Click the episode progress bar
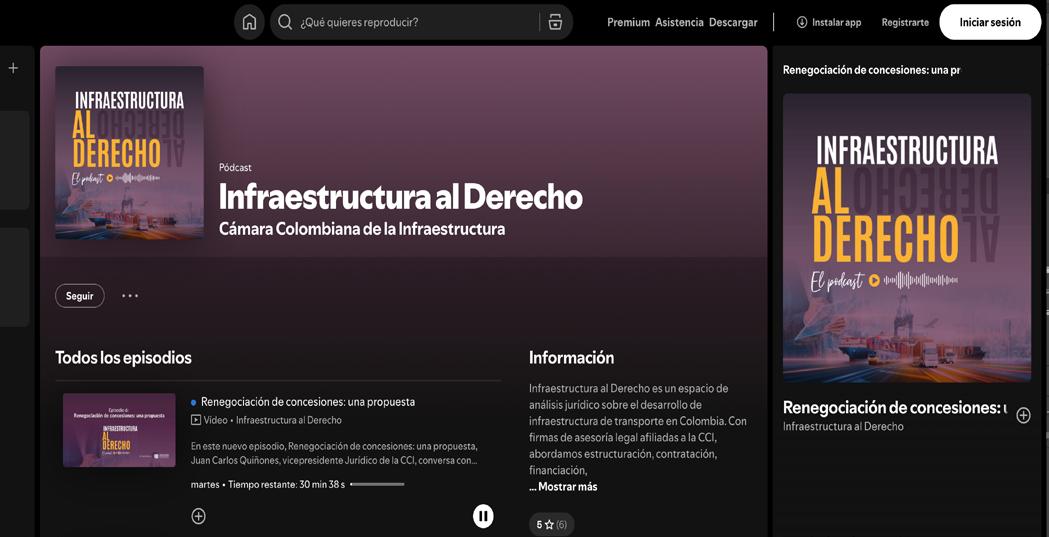 point(377,484)
